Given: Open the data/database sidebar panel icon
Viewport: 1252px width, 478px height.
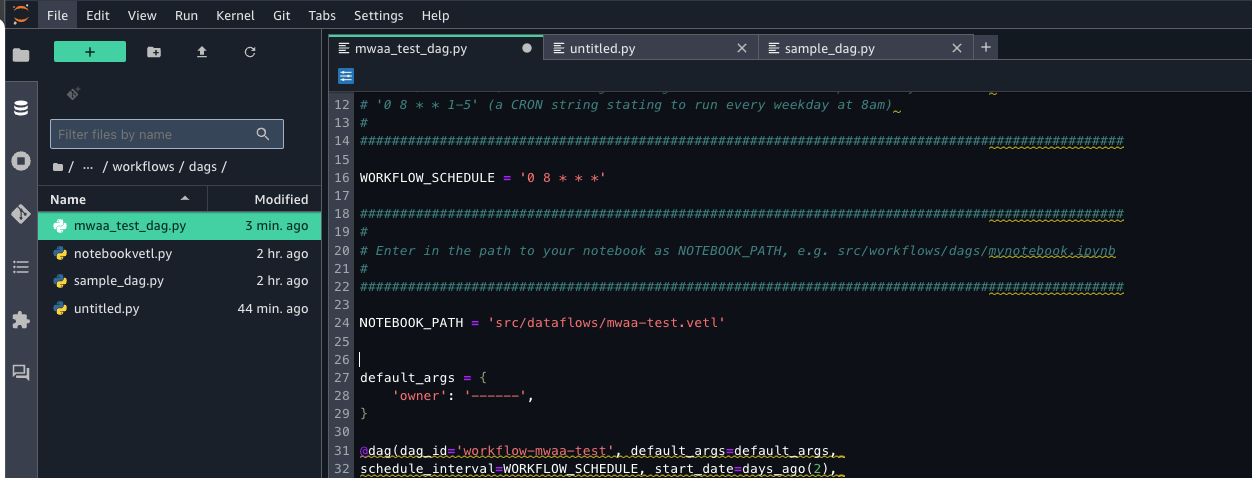Looking at the screenshot, I should pyautogui.click(x=20, y=108).
